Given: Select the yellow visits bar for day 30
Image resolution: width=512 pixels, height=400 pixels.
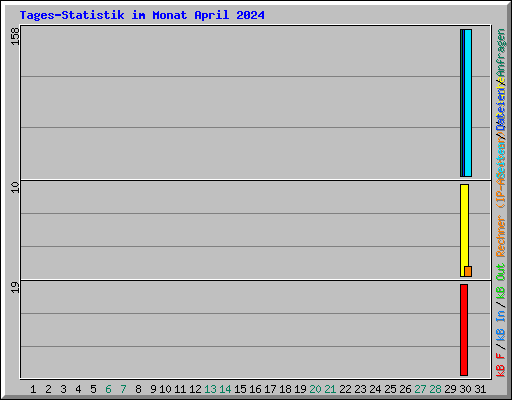Looking at the screenshot, I should point(464,230).
